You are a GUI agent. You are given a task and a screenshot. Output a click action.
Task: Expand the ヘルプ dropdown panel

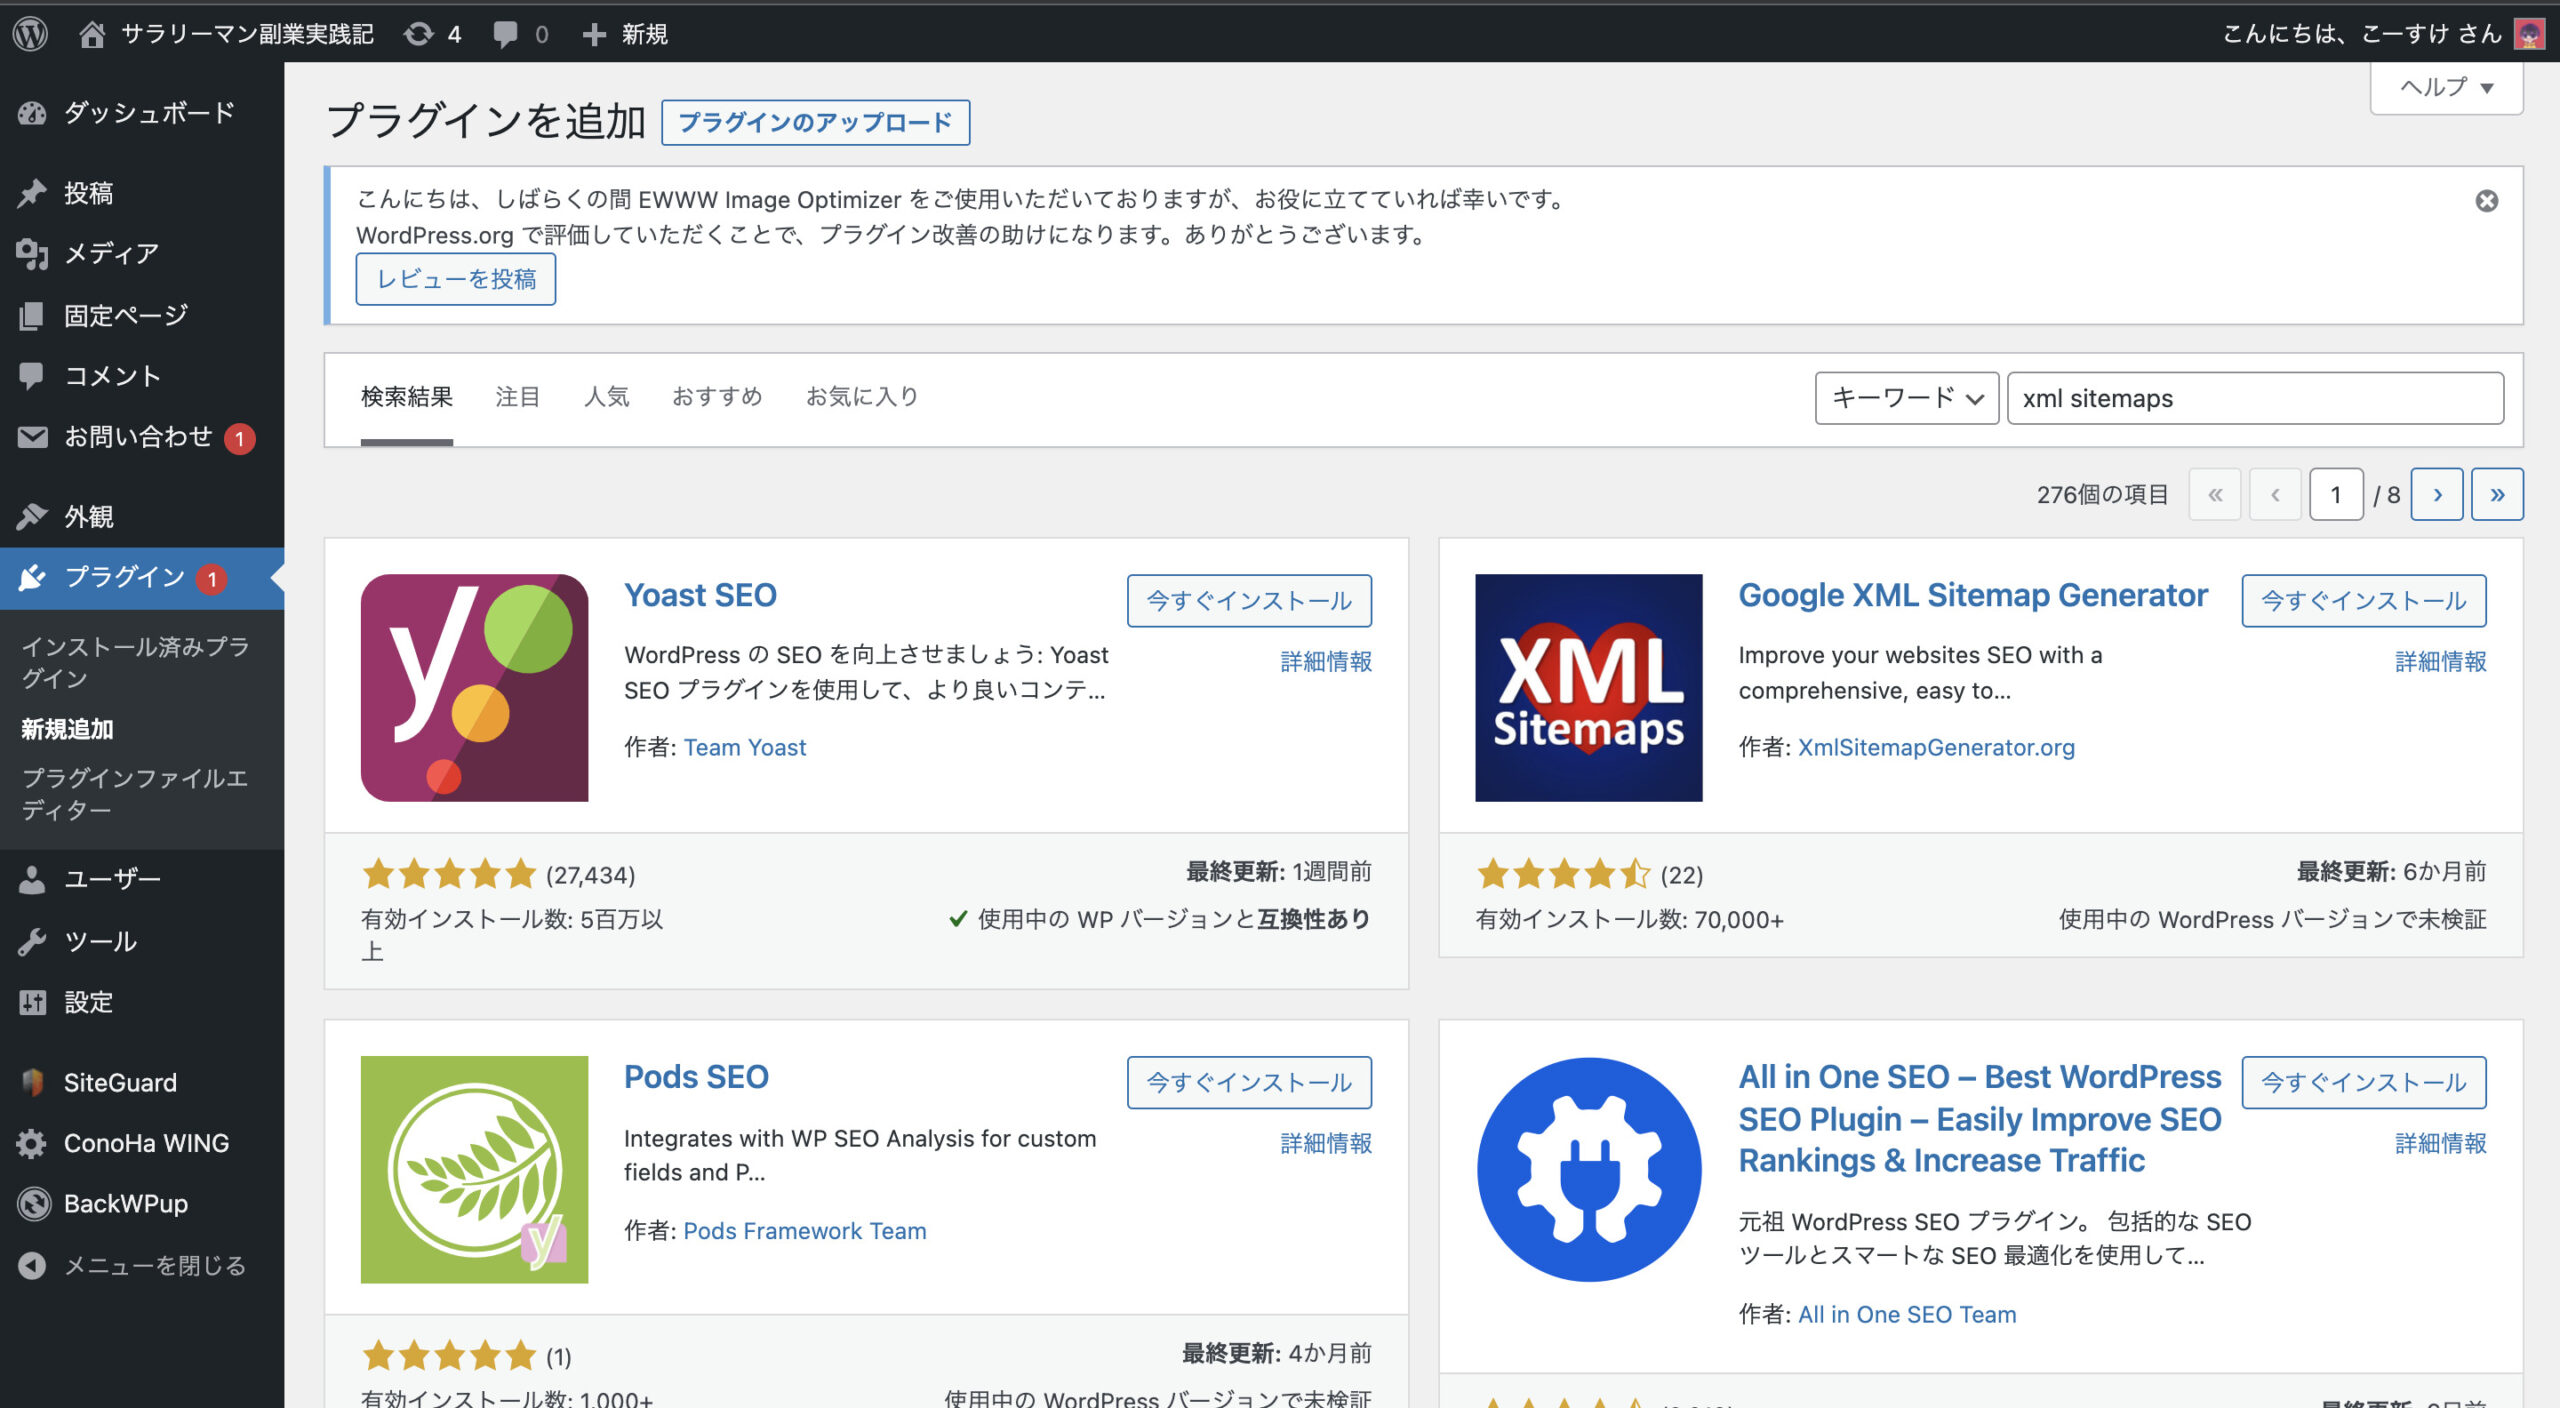tap(2446, 88)
